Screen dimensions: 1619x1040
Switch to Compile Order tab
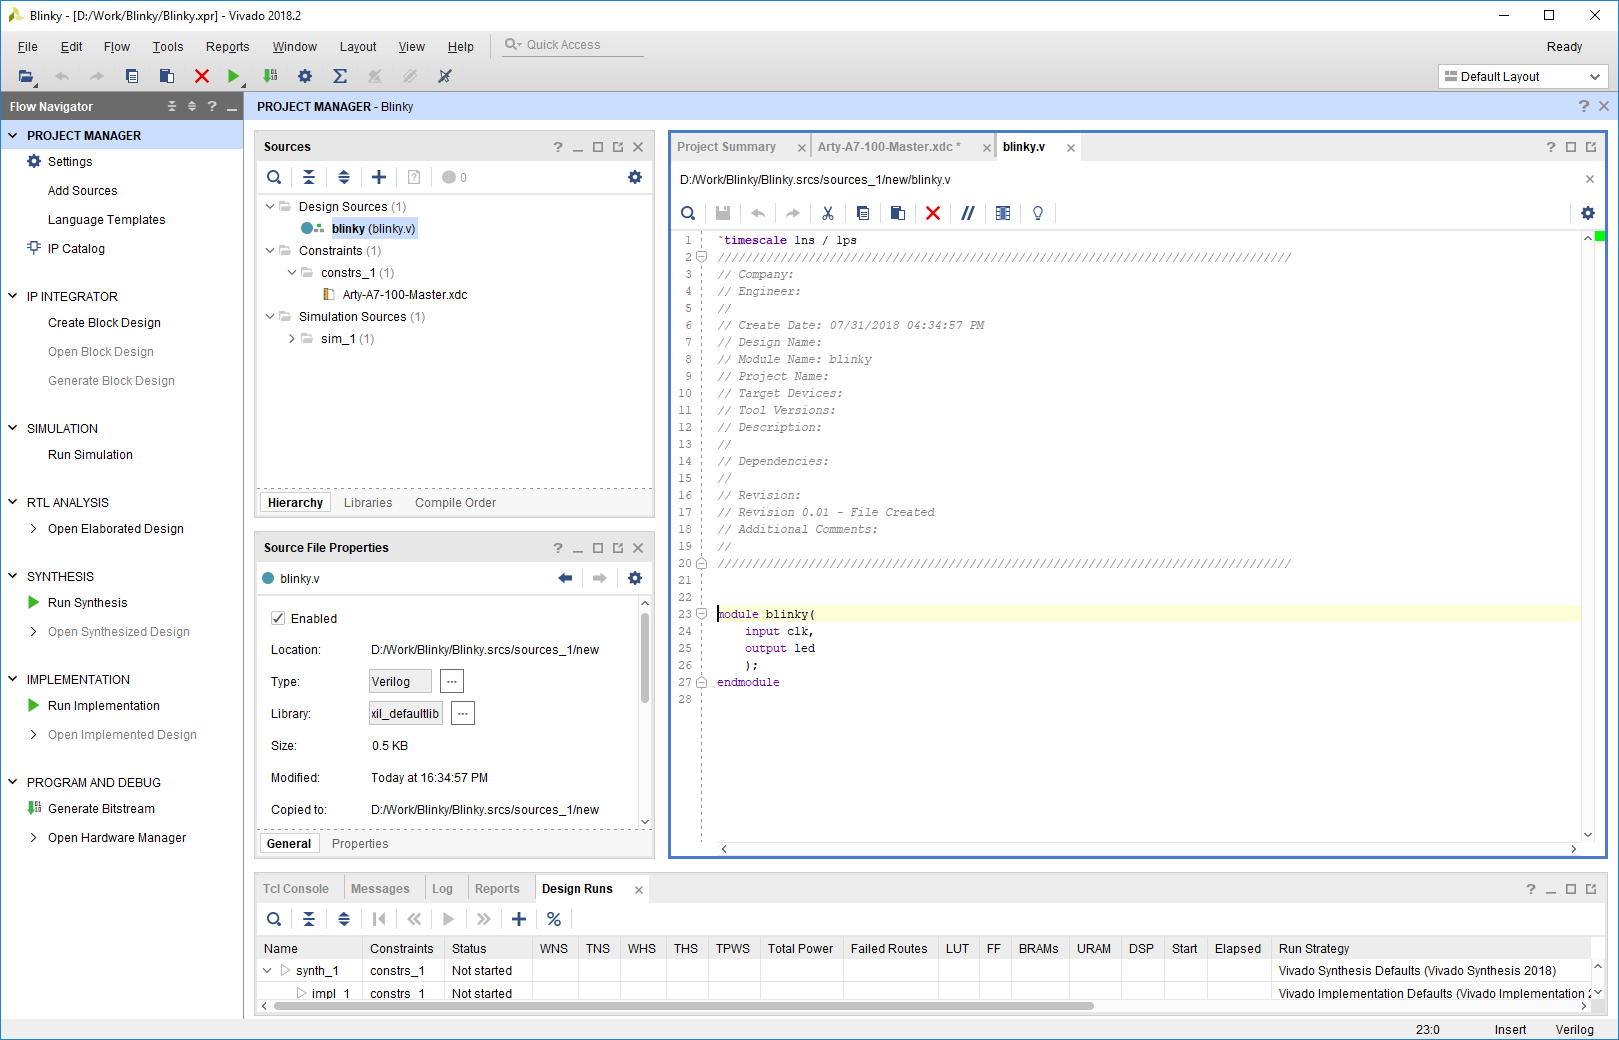point(455,503)
